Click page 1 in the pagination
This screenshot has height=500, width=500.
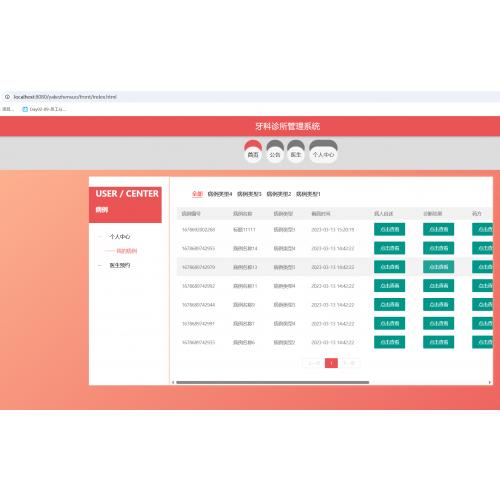pos(331,363)
